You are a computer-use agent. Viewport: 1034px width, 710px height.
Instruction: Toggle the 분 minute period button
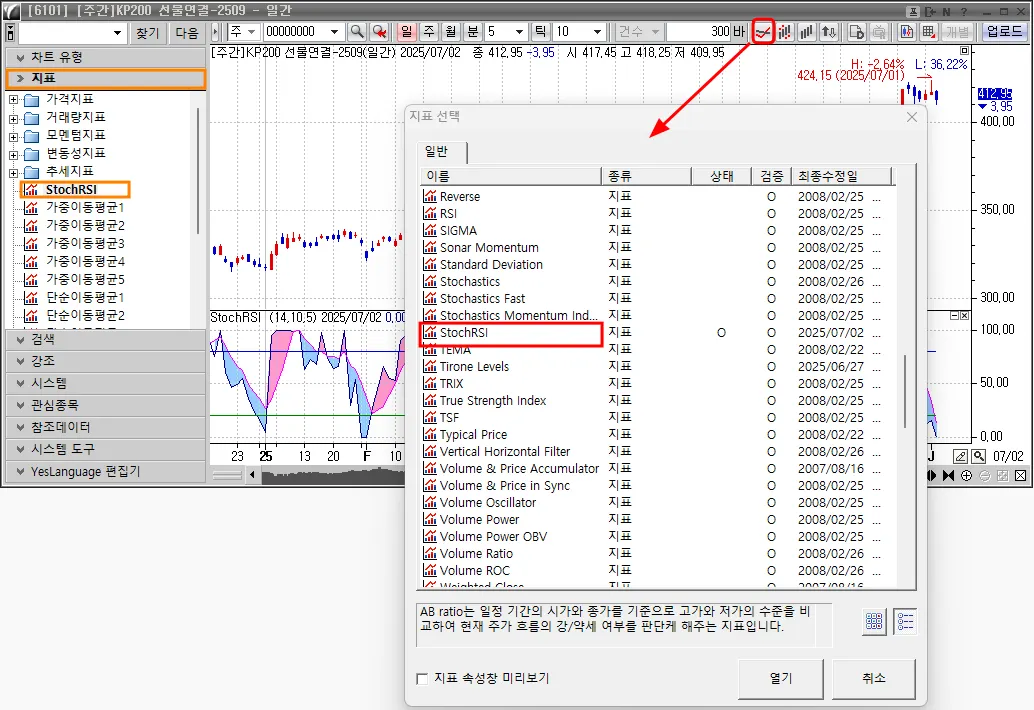(473, 32)
